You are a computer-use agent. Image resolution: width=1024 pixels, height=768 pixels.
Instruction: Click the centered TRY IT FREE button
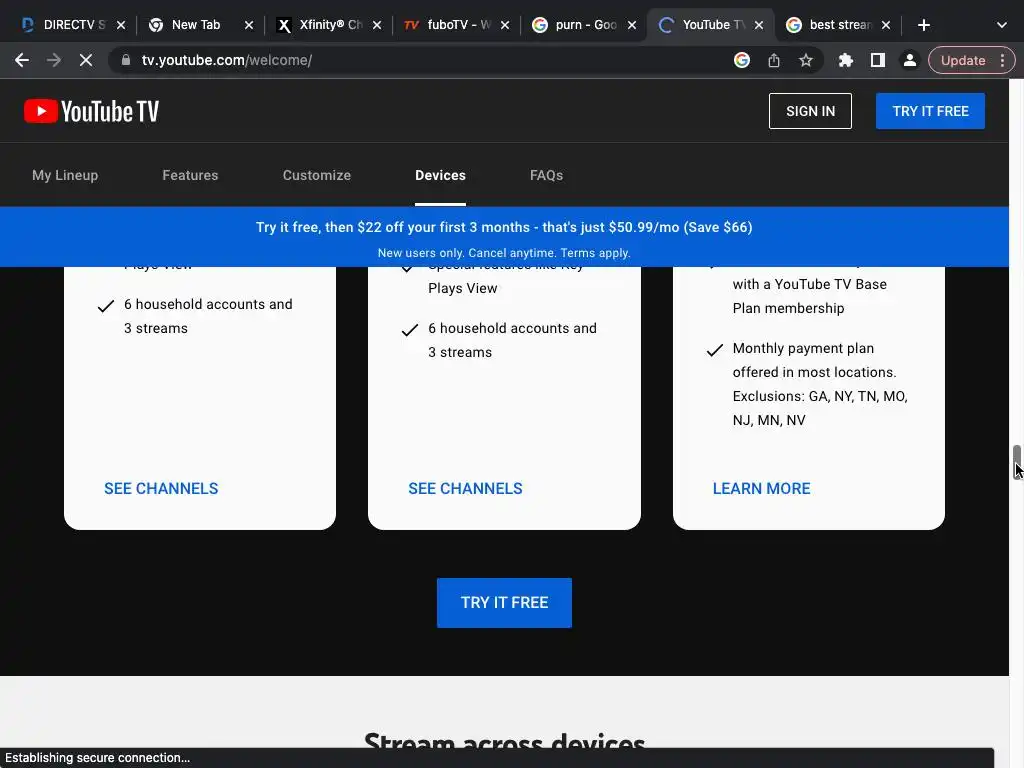pos(504,603)
